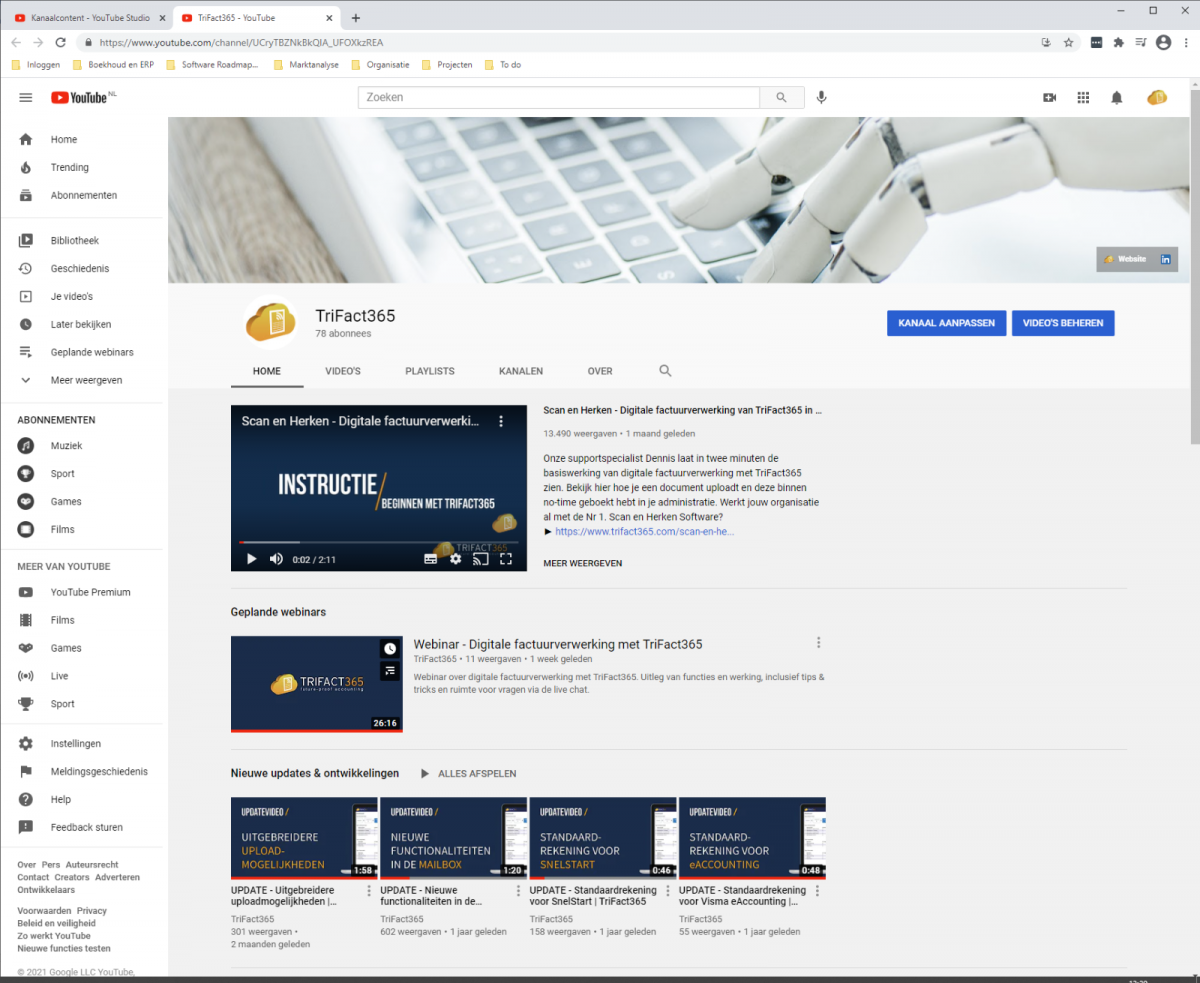Screen dimensions: 1200x983
Task: Open the featured video settings gear
Action: (x=455, y=559)
